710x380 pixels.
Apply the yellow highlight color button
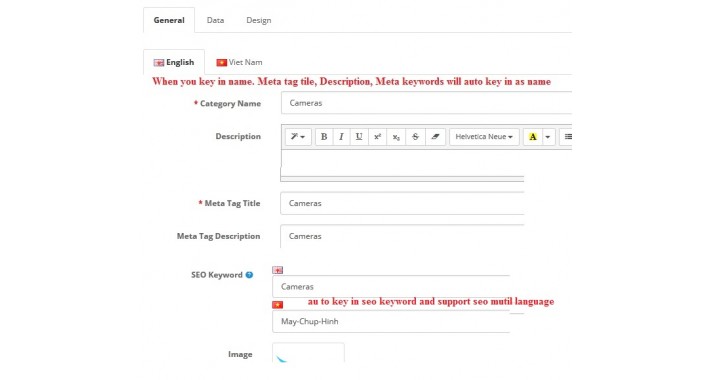pyautogui.click(x=532, y=136)
